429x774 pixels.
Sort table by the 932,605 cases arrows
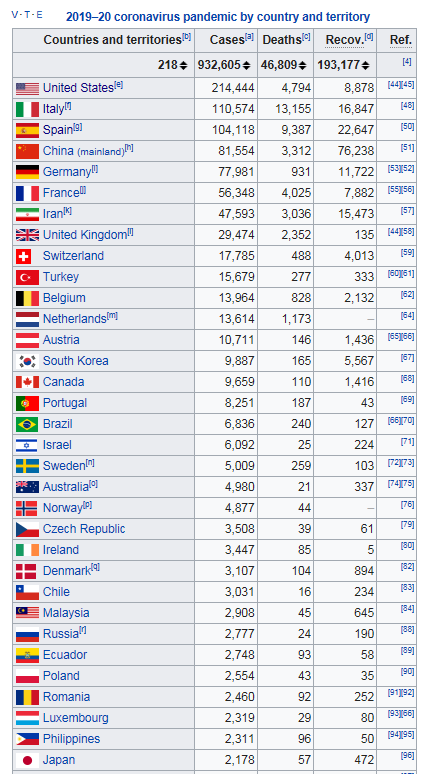pos(247,65)
